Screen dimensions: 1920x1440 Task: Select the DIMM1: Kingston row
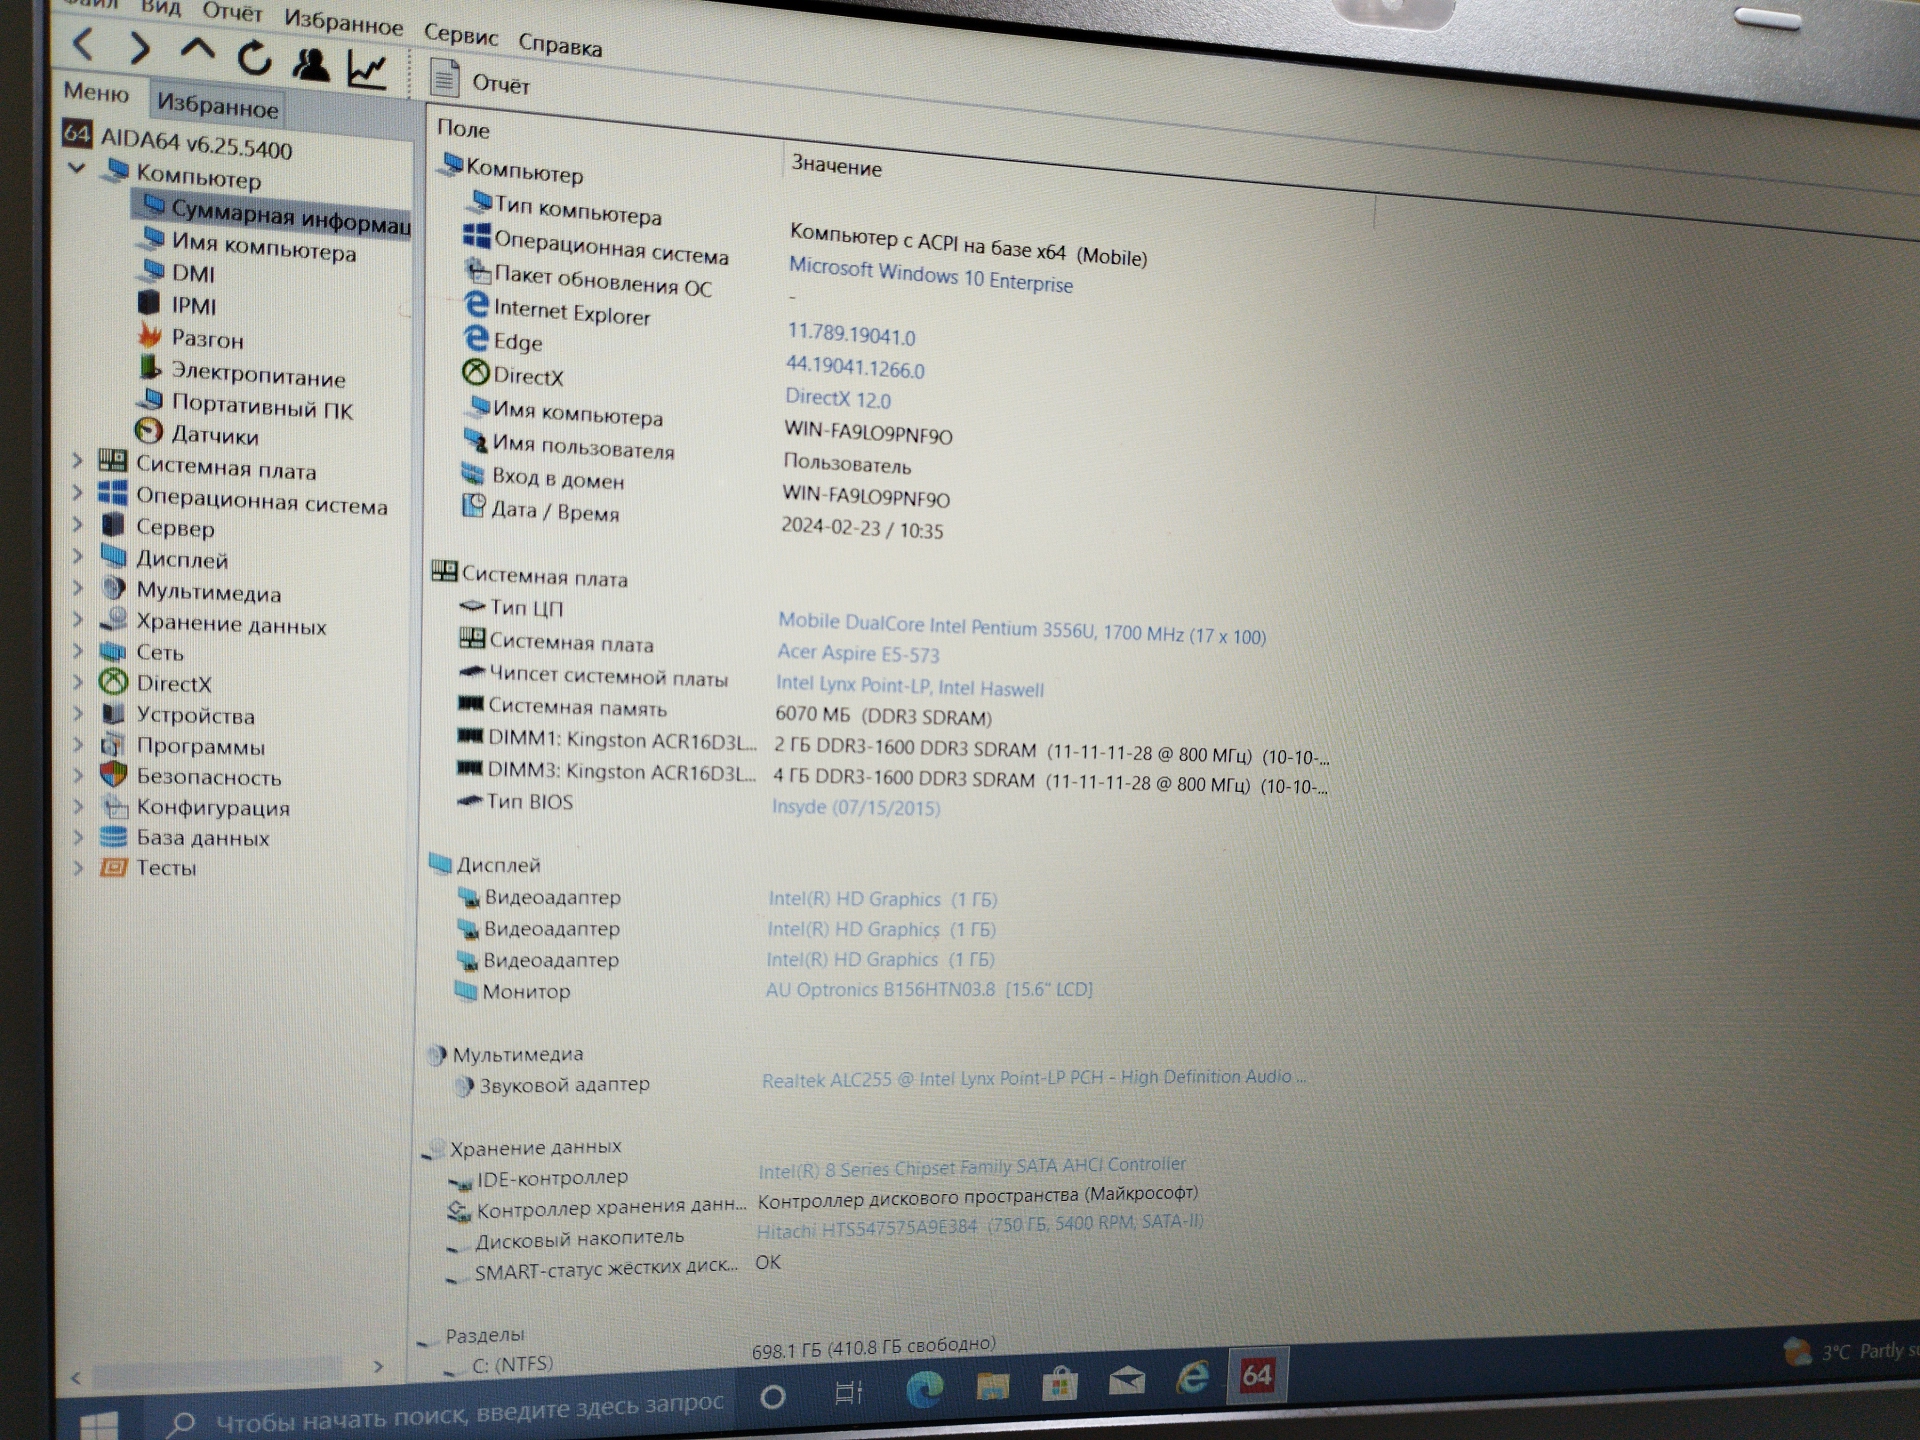892,746
